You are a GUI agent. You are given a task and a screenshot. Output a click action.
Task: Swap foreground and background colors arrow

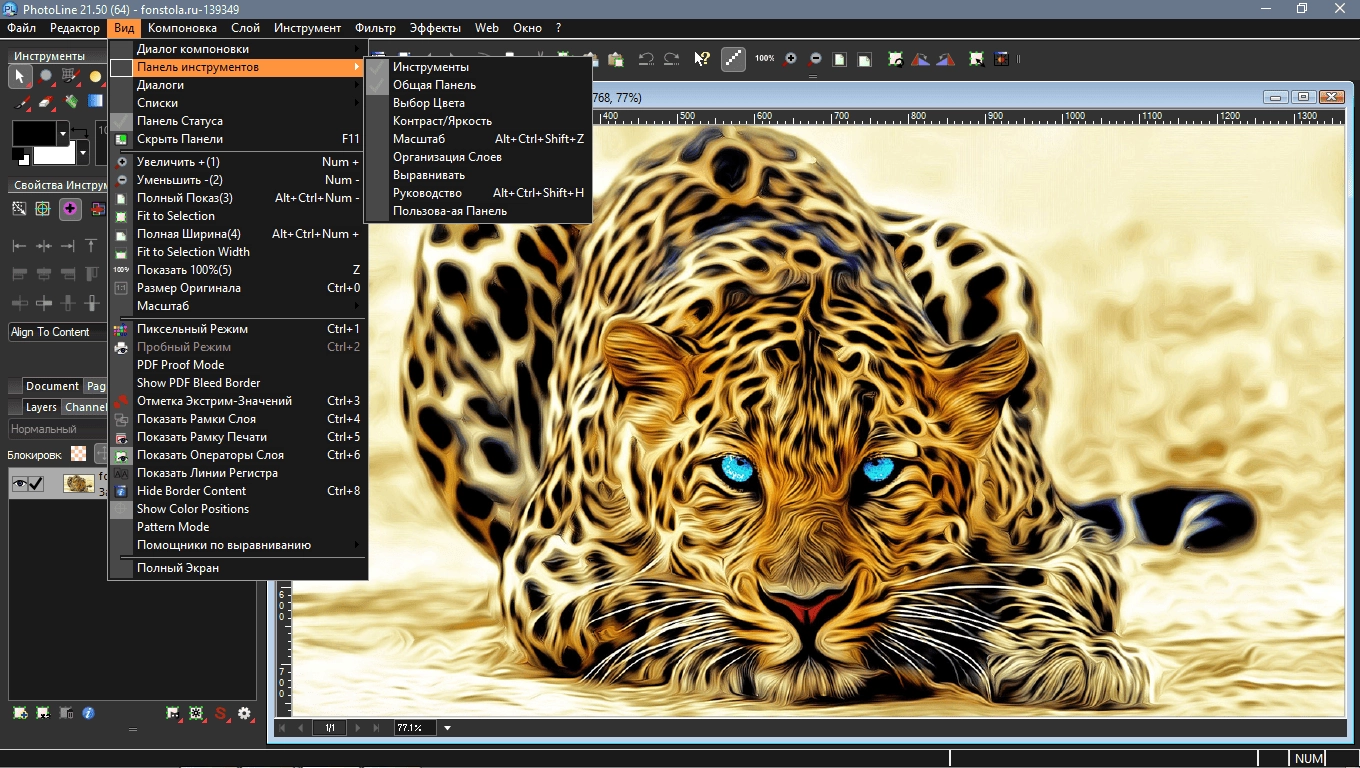pos(80,131)
